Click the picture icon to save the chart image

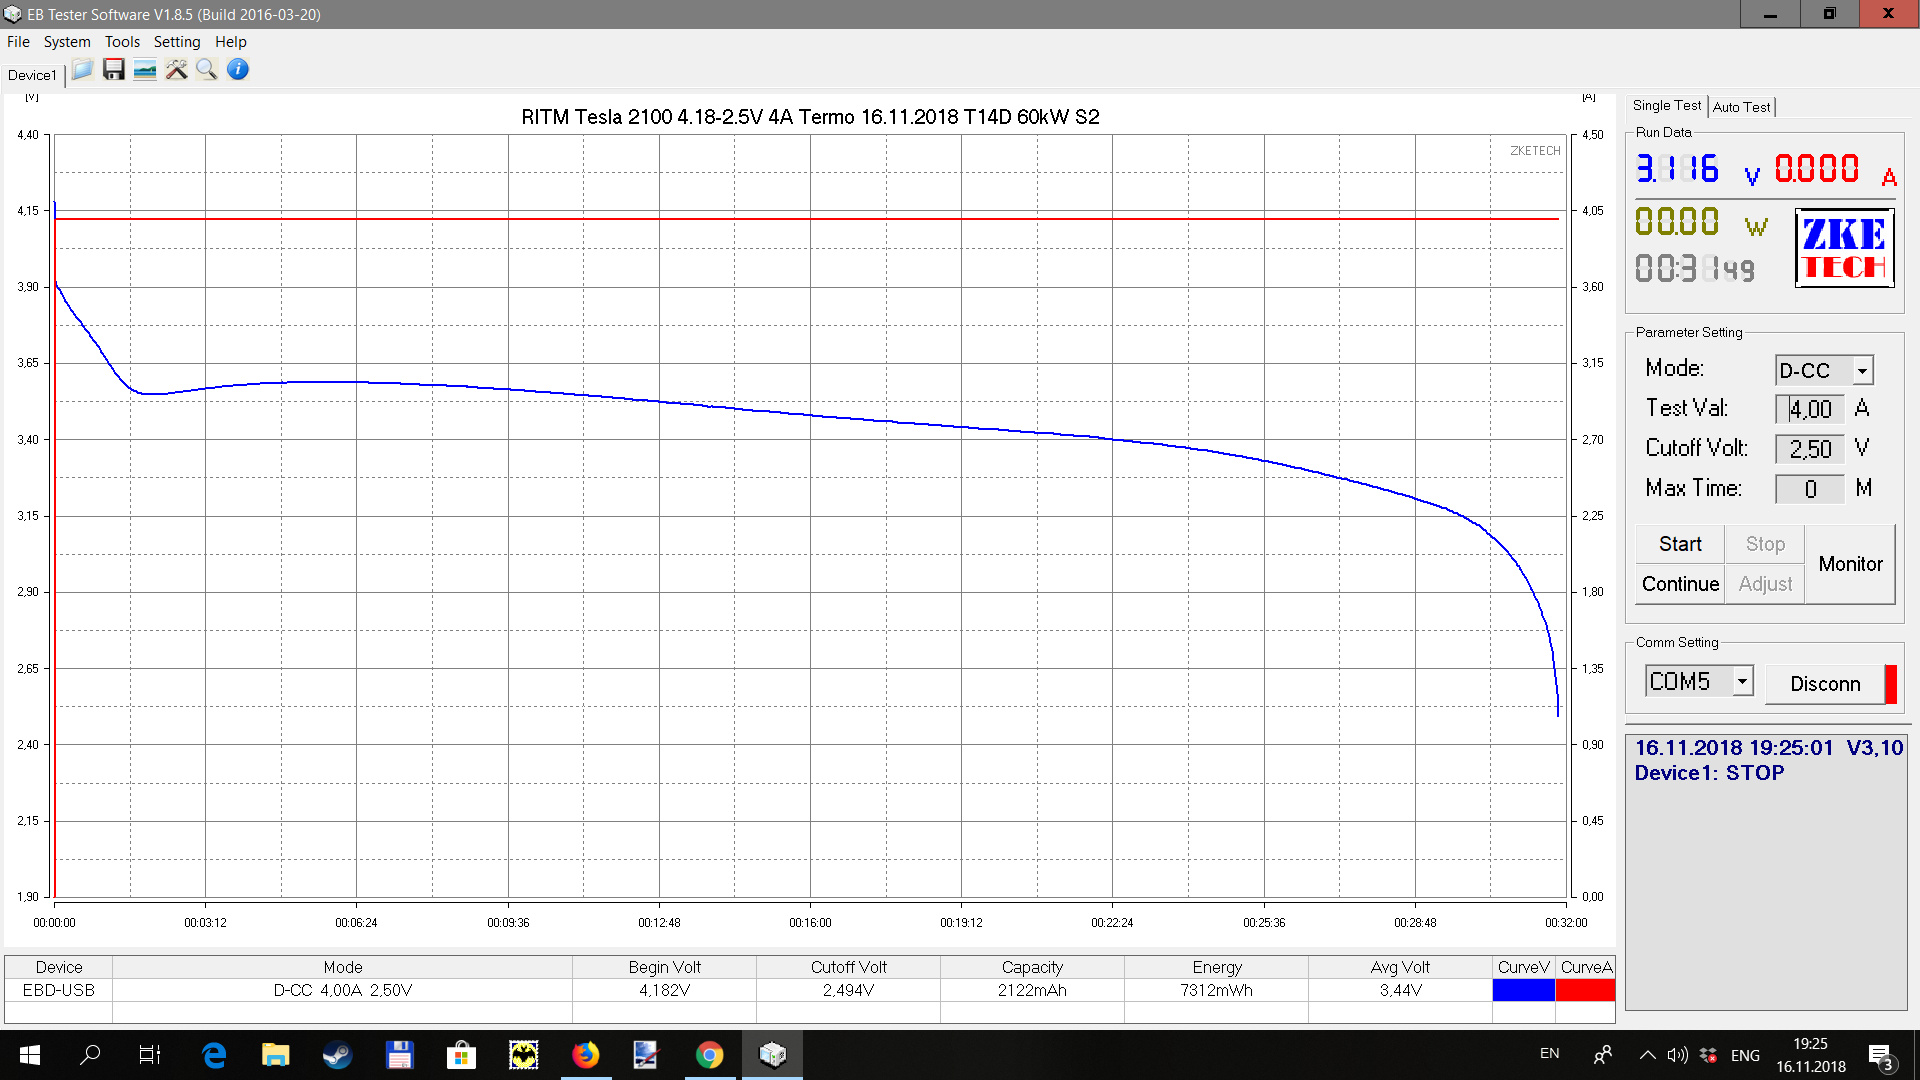tap(145, 70)
